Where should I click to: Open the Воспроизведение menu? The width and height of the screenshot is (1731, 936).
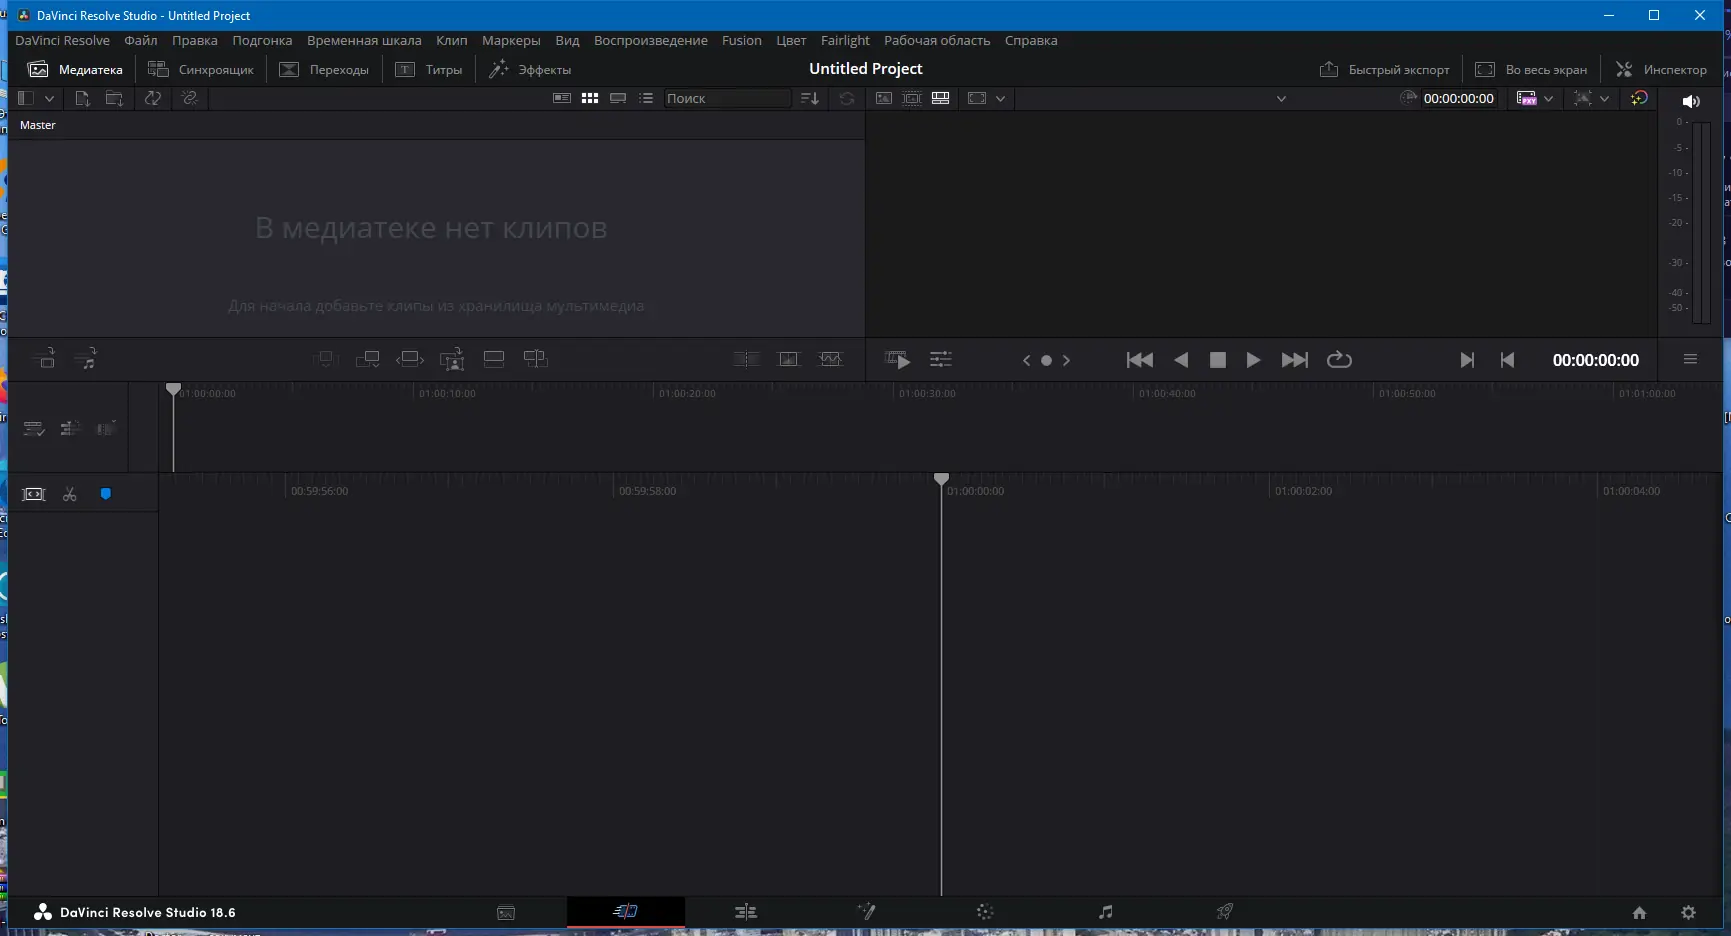tap(650, 40)
